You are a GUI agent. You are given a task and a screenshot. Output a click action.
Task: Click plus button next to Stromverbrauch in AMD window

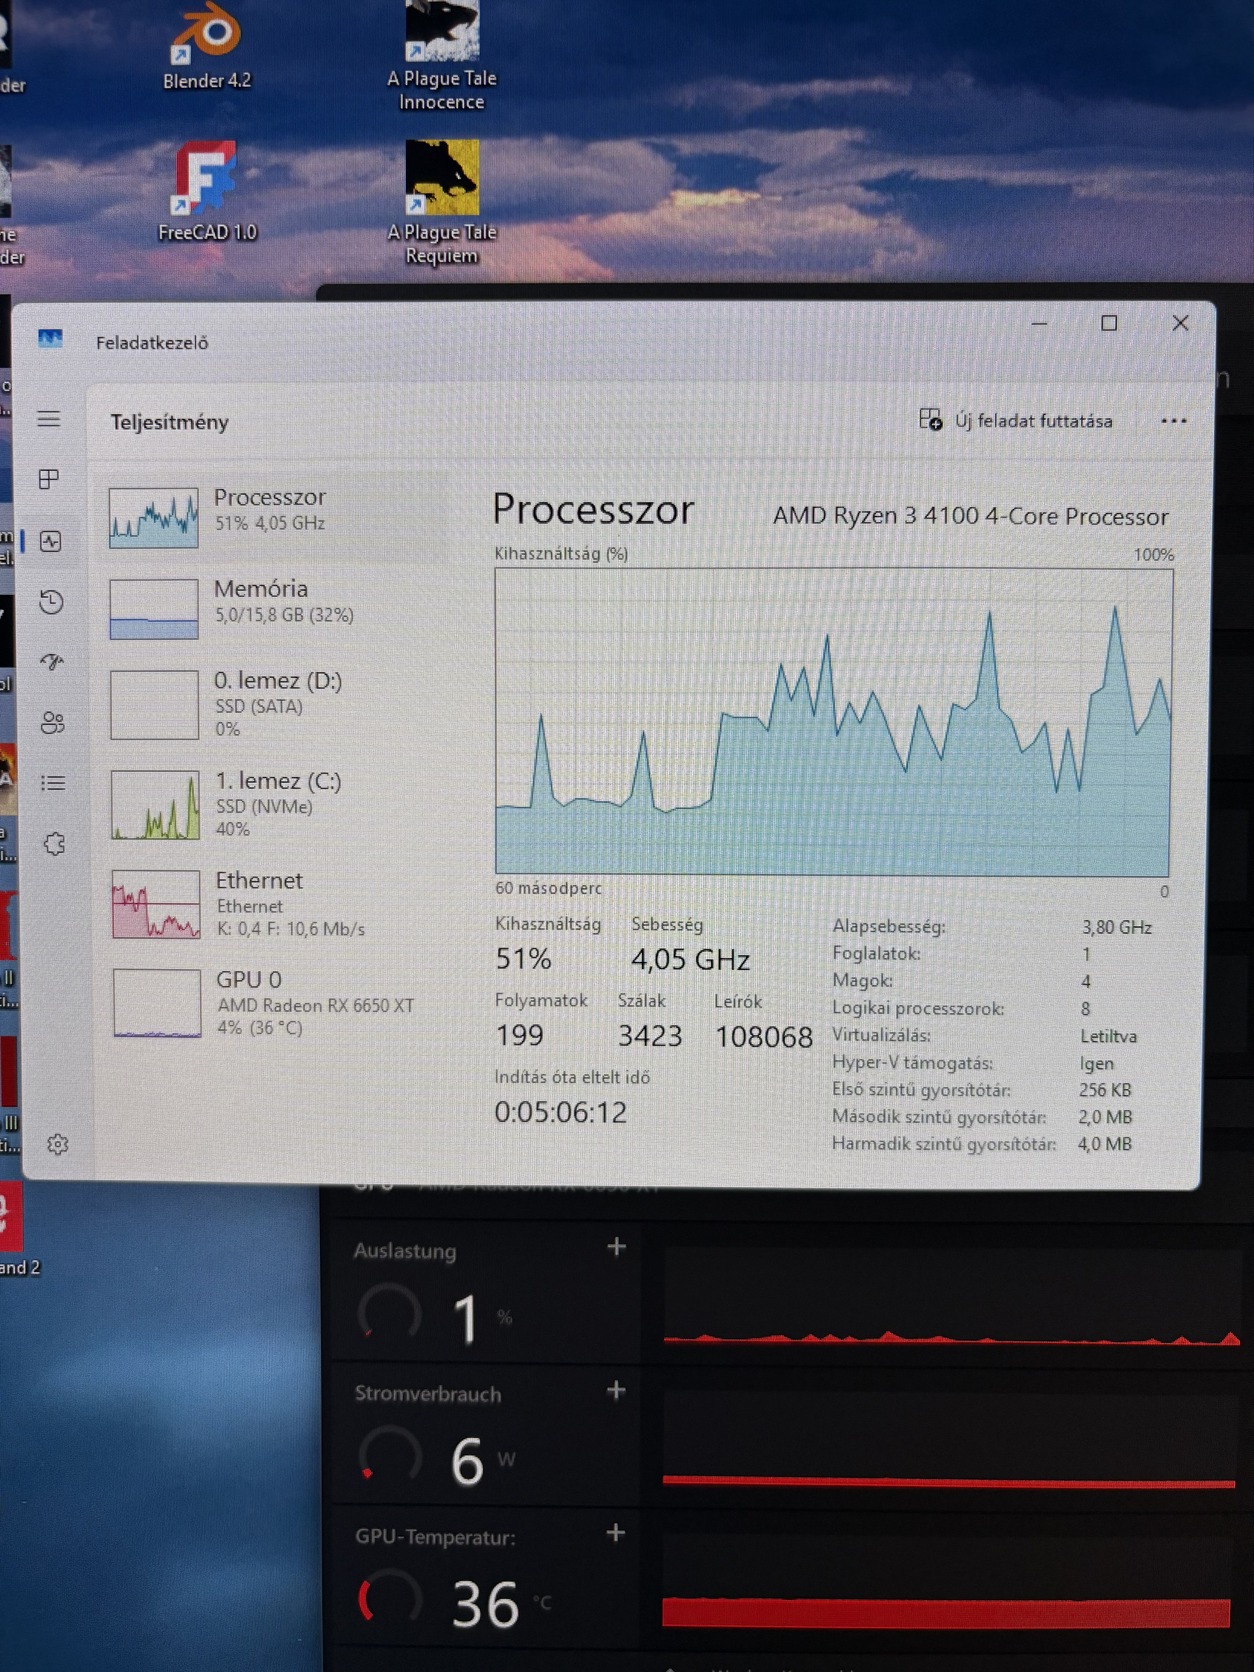(616, 1390)
